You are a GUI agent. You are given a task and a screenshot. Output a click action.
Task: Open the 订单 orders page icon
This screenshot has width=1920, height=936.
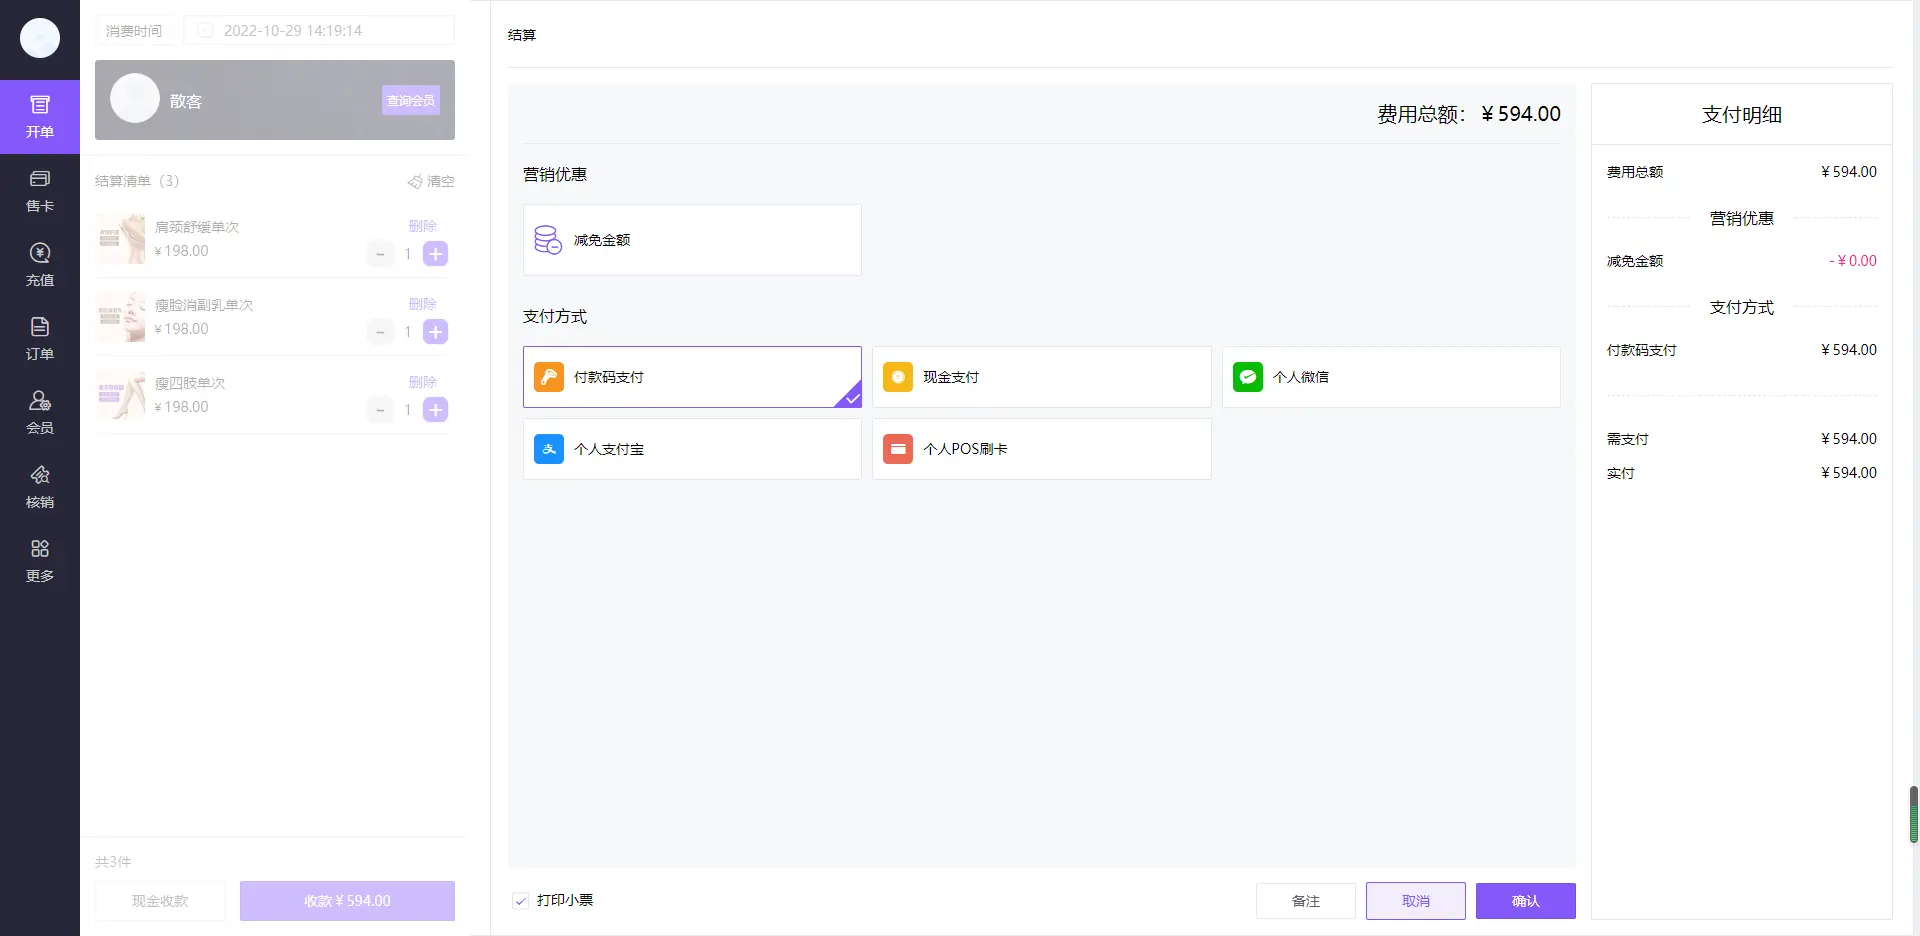click(x=40, y=328)
